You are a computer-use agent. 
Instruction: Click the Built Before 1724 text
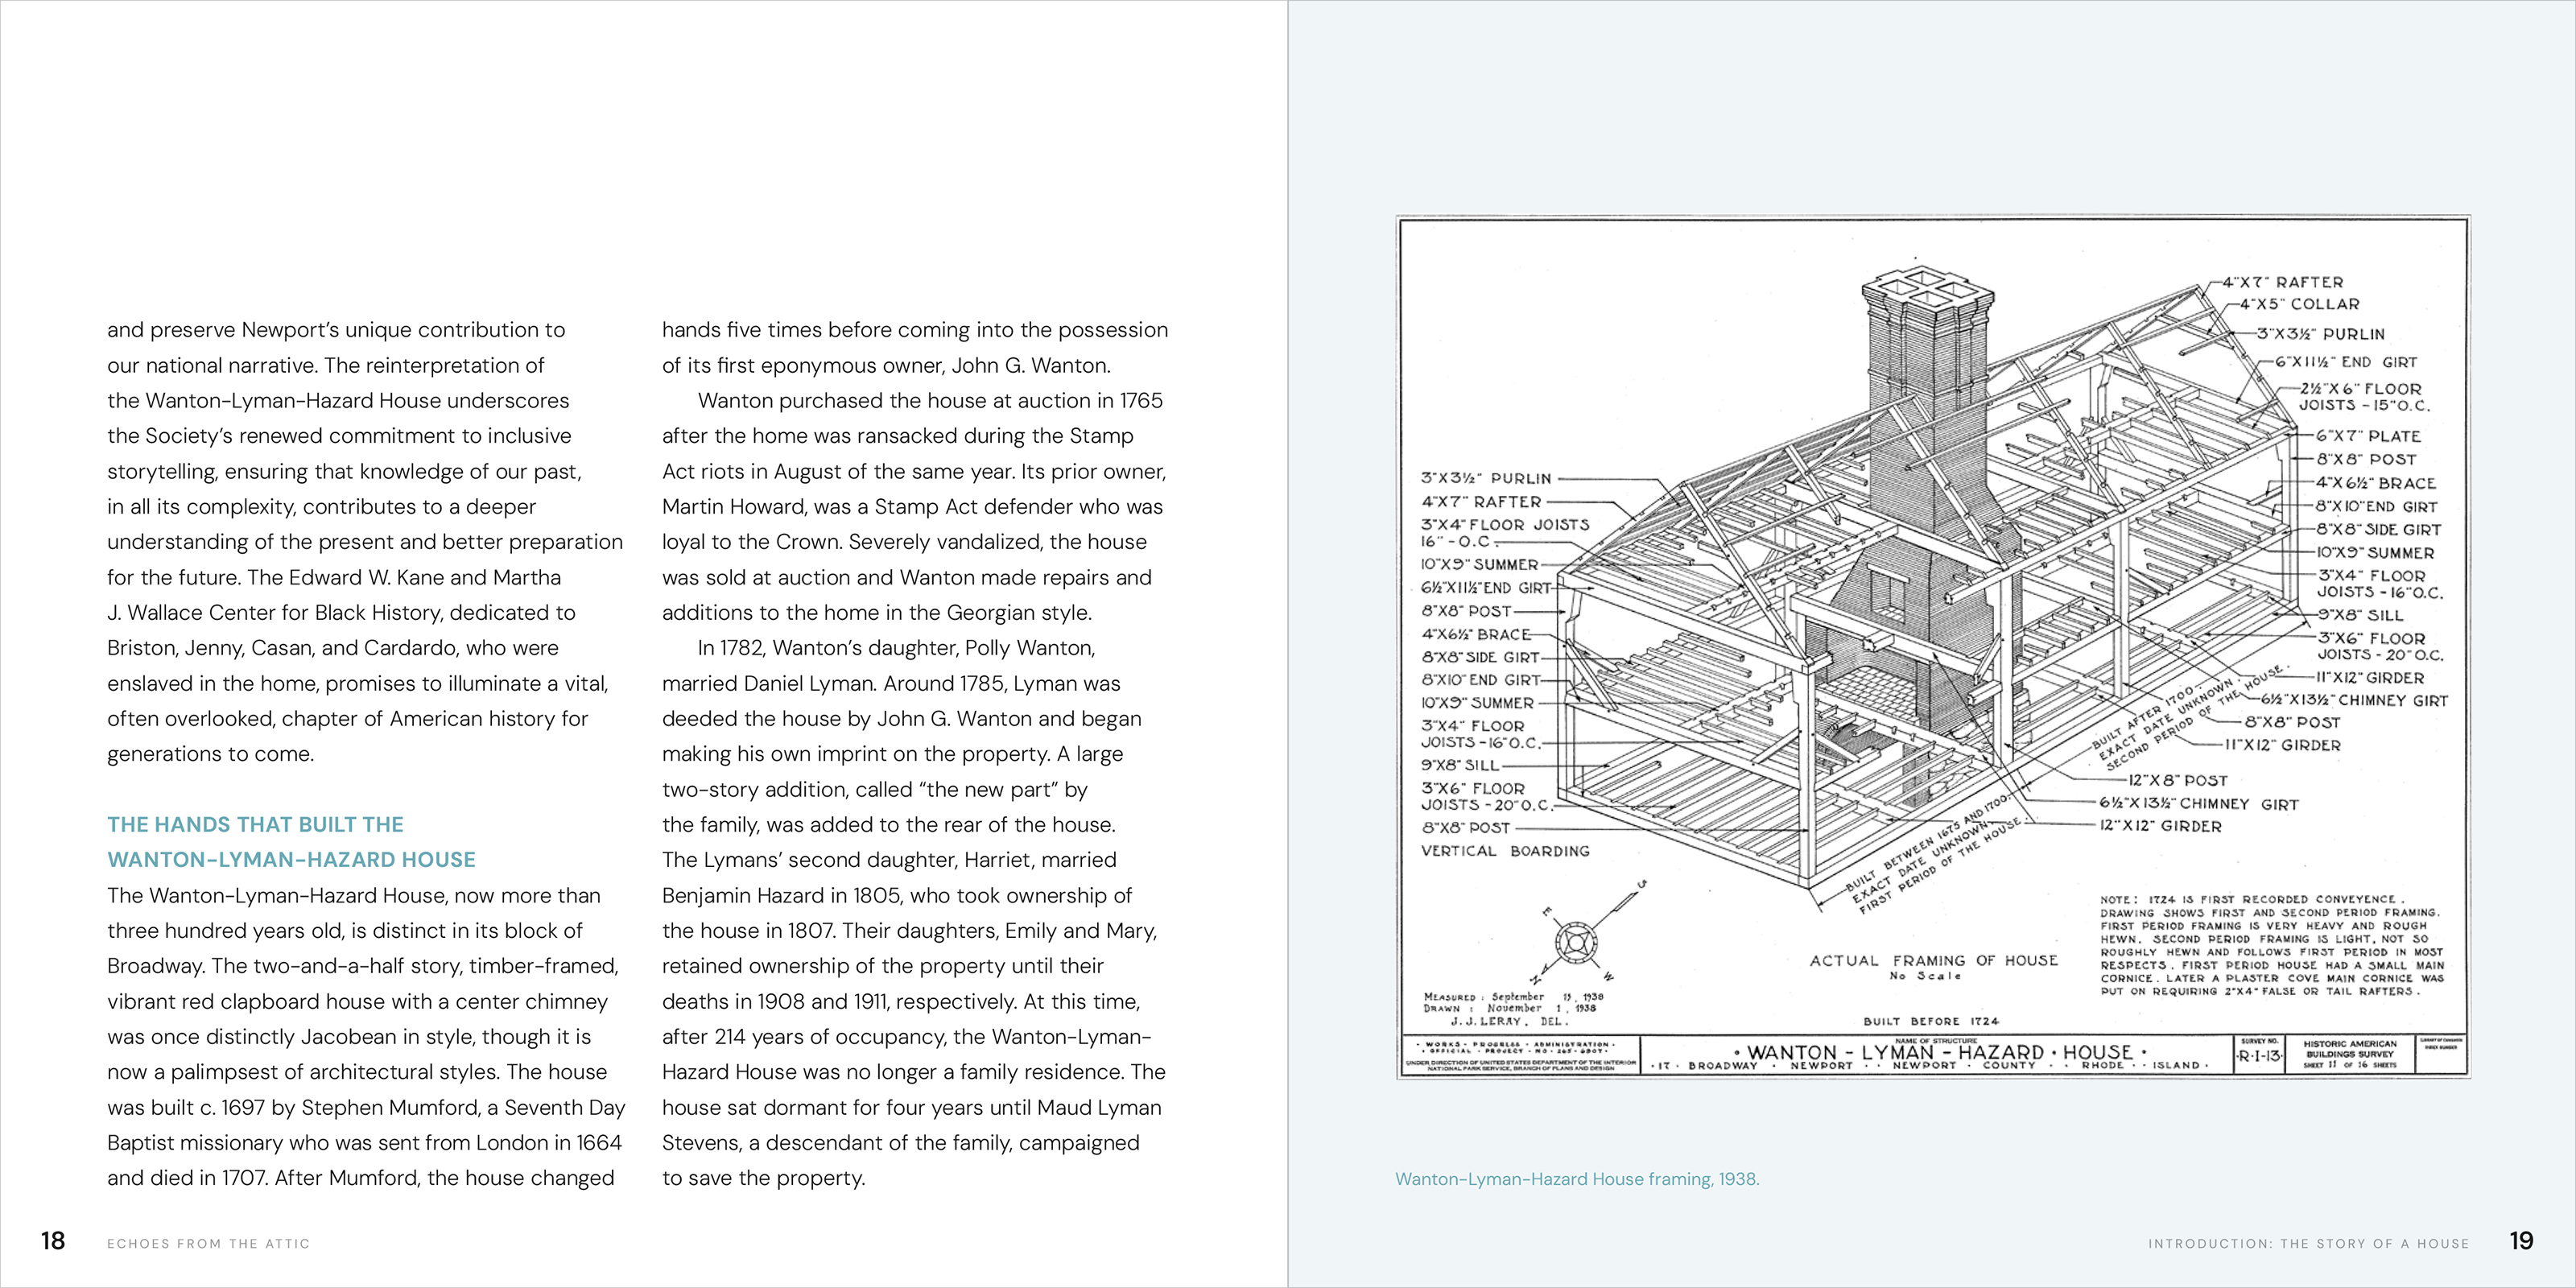coord(1930,1021)
